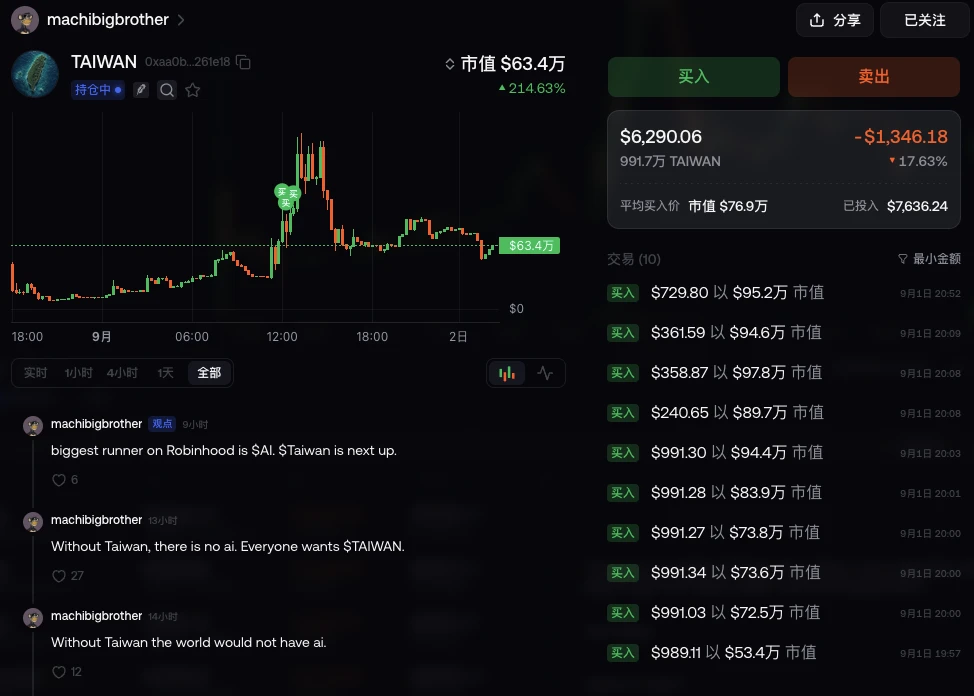Click the 991.7万 TAIWAN holdings text

coord(670,162)
